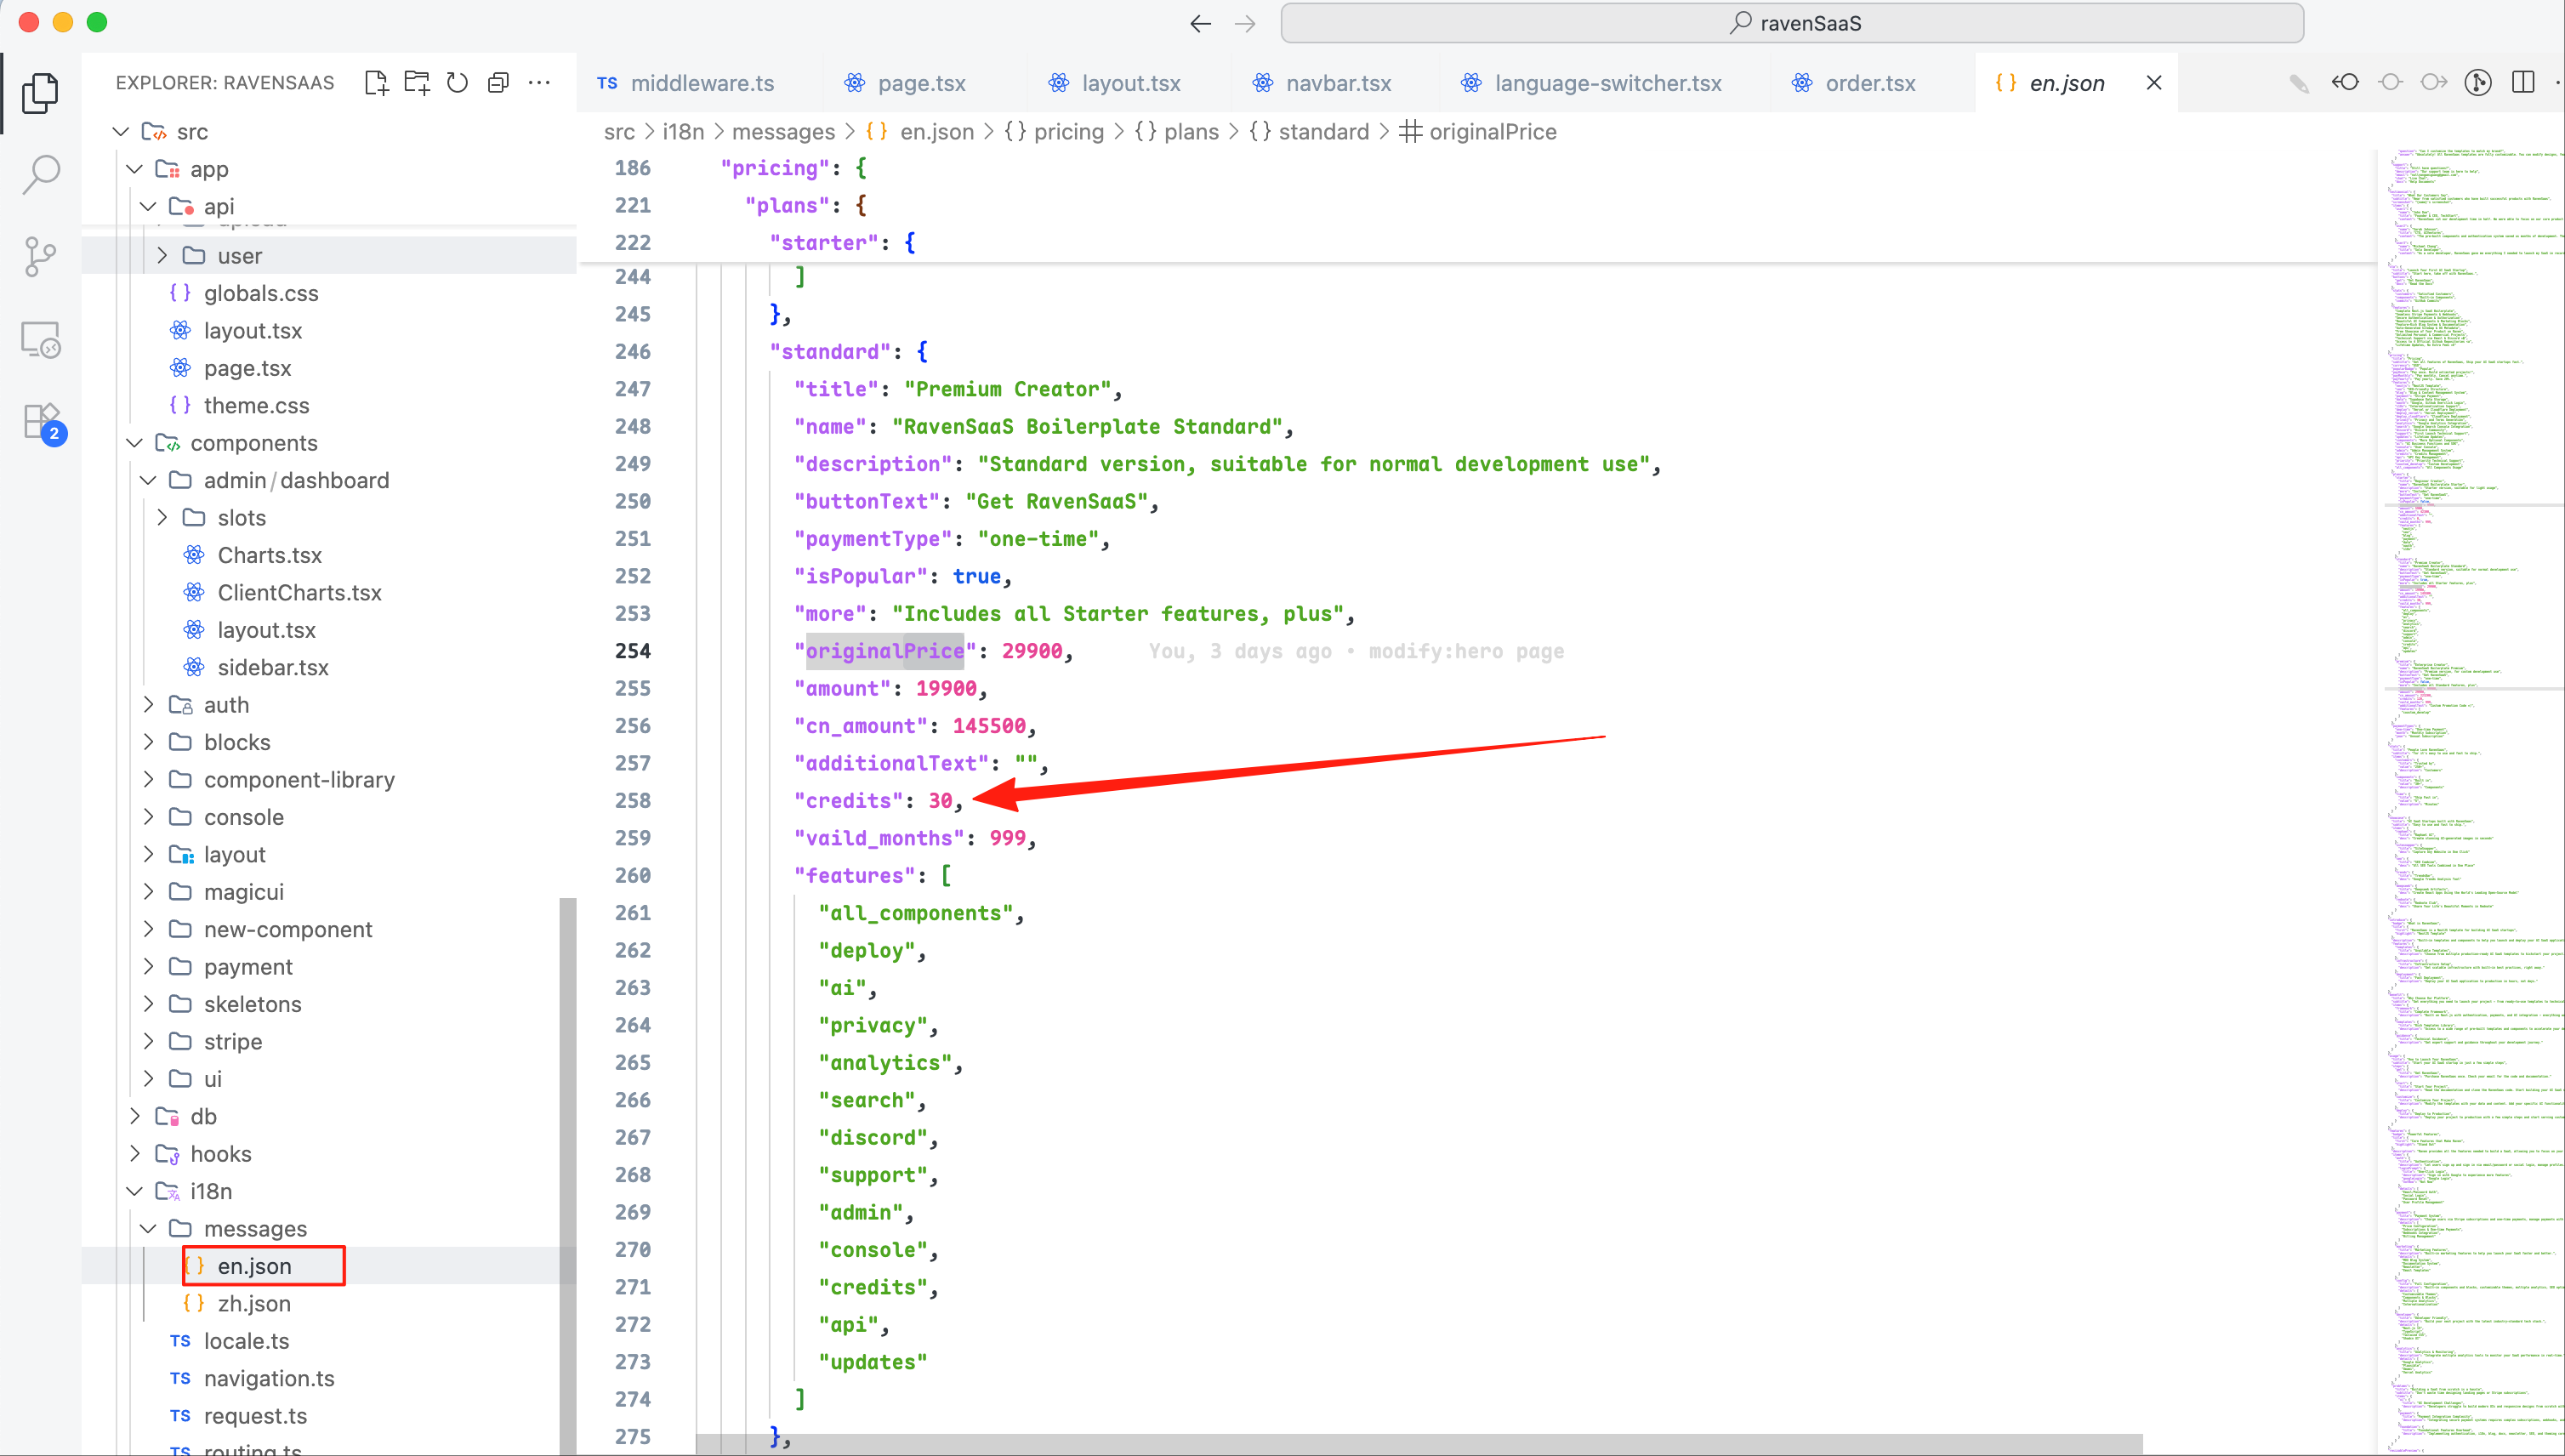
Task: Click the editor minimap
Action: 2470,800
